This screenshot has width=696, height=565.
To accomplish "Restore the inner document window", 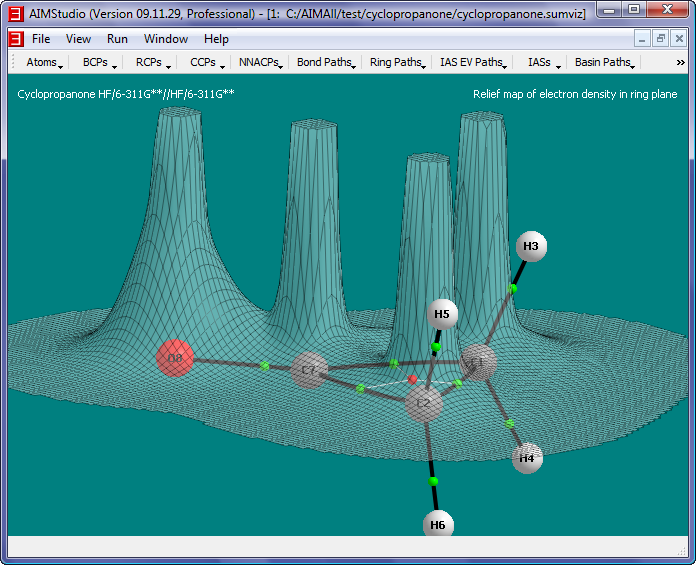I will coord(661,39).
